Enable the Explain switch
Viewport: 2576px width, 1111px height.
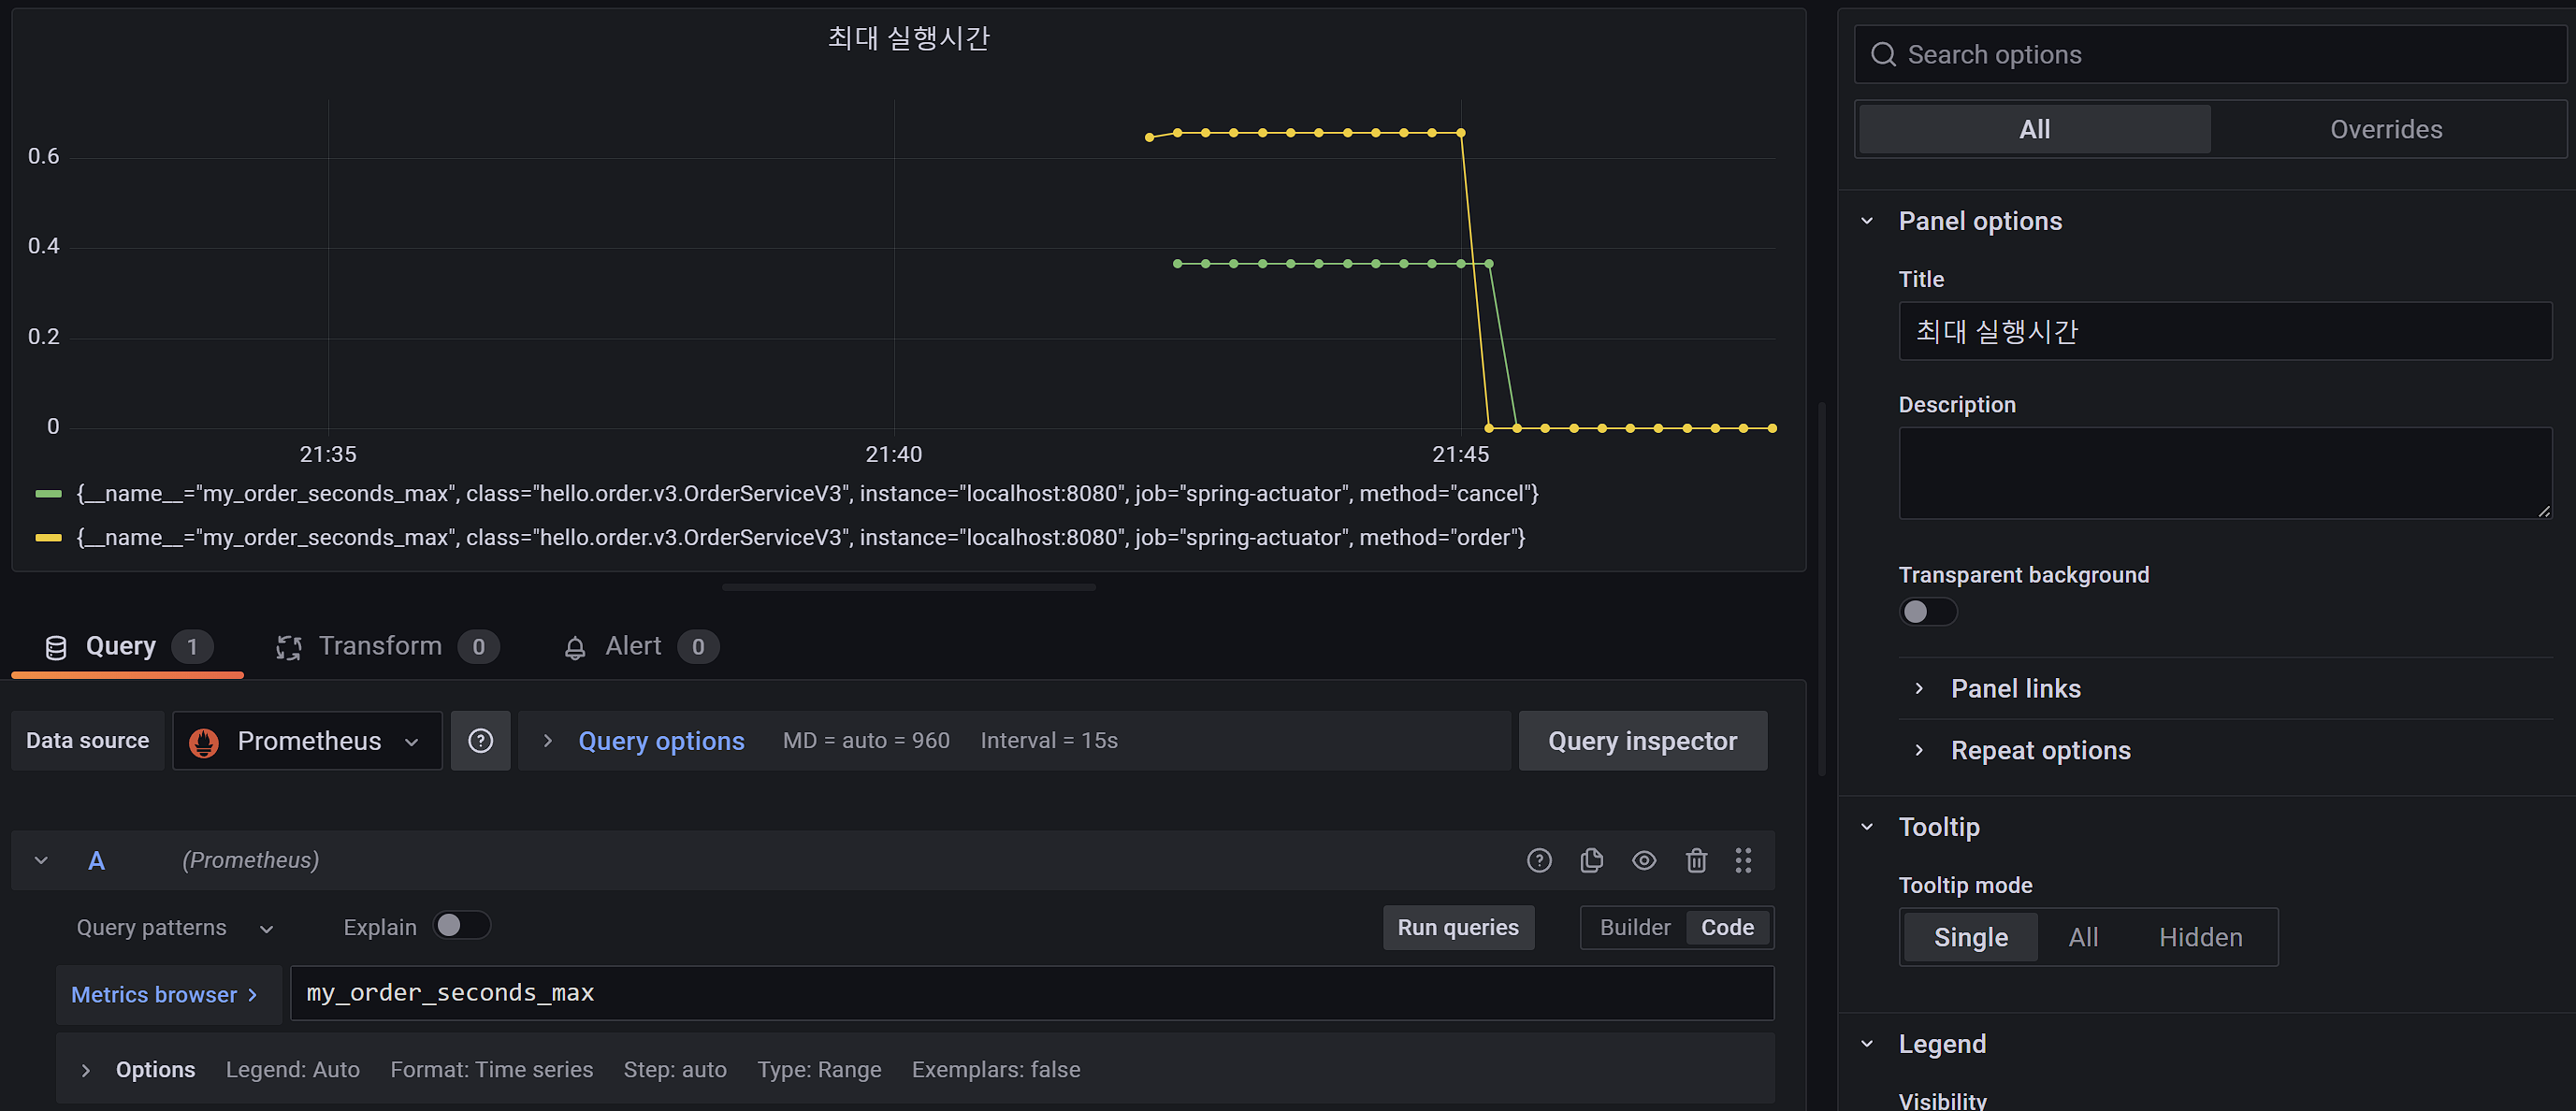point(461,926)
